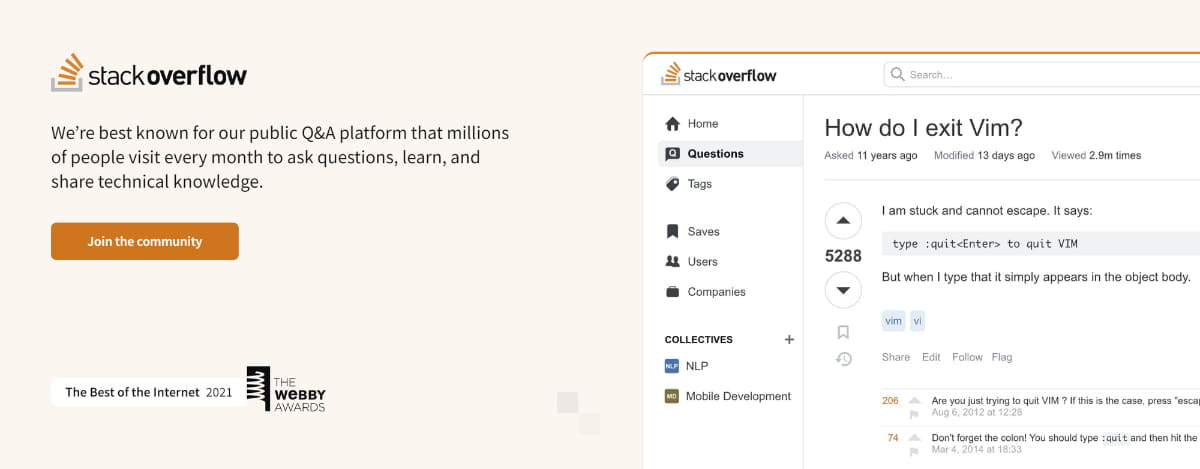This screenshot has height=469, width=1200.
Task: Open the question's activity history icon
Action: pyautogui.click(x=843, y=359)
